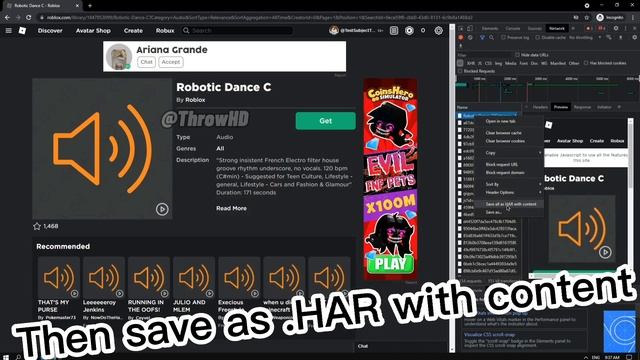Click the green Get button
640x360 pixels.
point(325,121)
